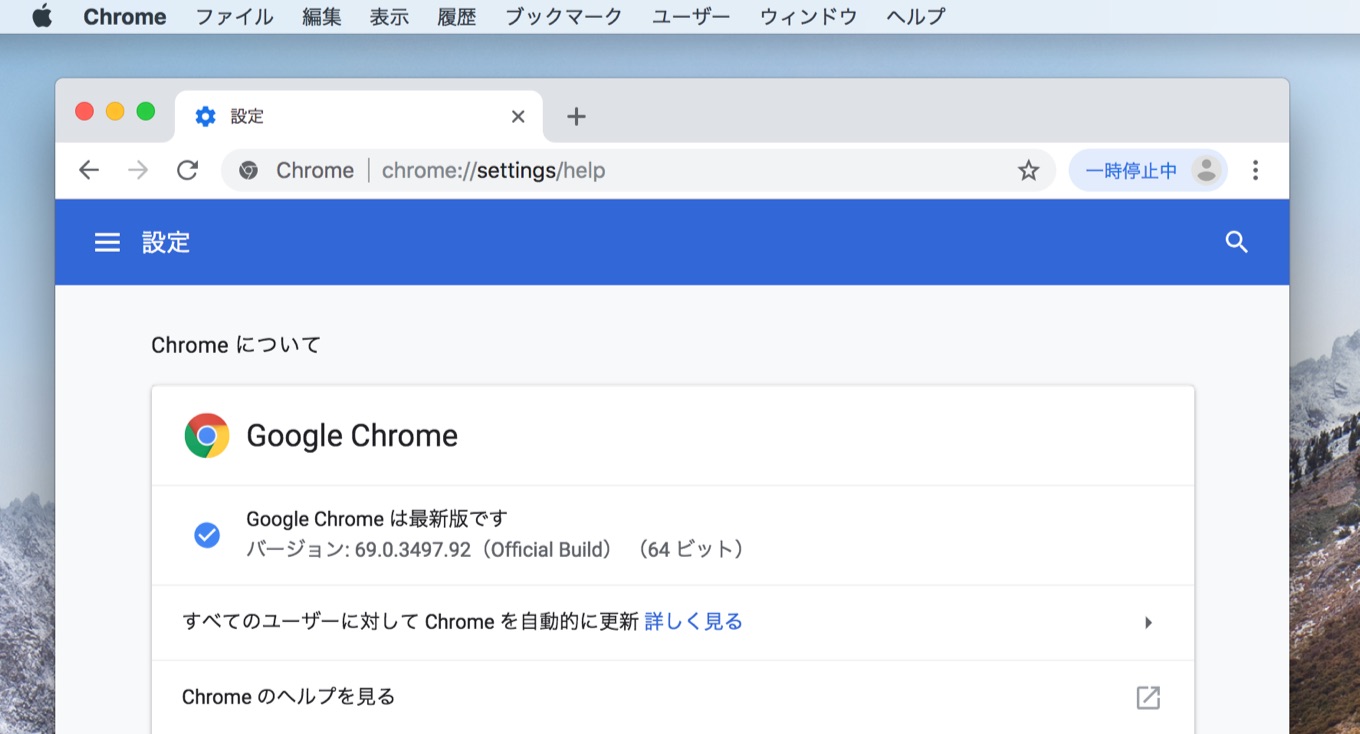Screen dimensions: 1360x734
Task: Bookmark this page with star icon
Action: [x=1028, y=171]
